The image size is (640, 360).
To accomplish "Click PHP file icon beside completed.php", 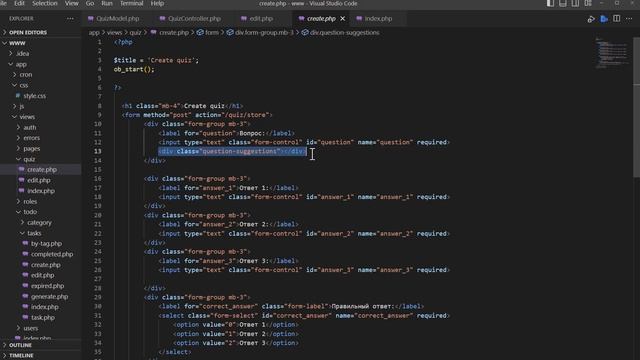I will click(25, 254).
